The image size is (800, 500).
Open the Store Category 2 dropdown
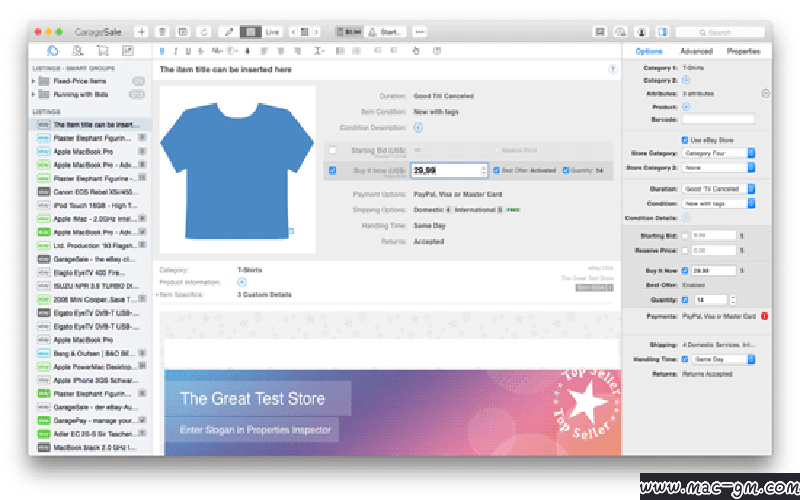pyautogui.click(x=718, y=167)
